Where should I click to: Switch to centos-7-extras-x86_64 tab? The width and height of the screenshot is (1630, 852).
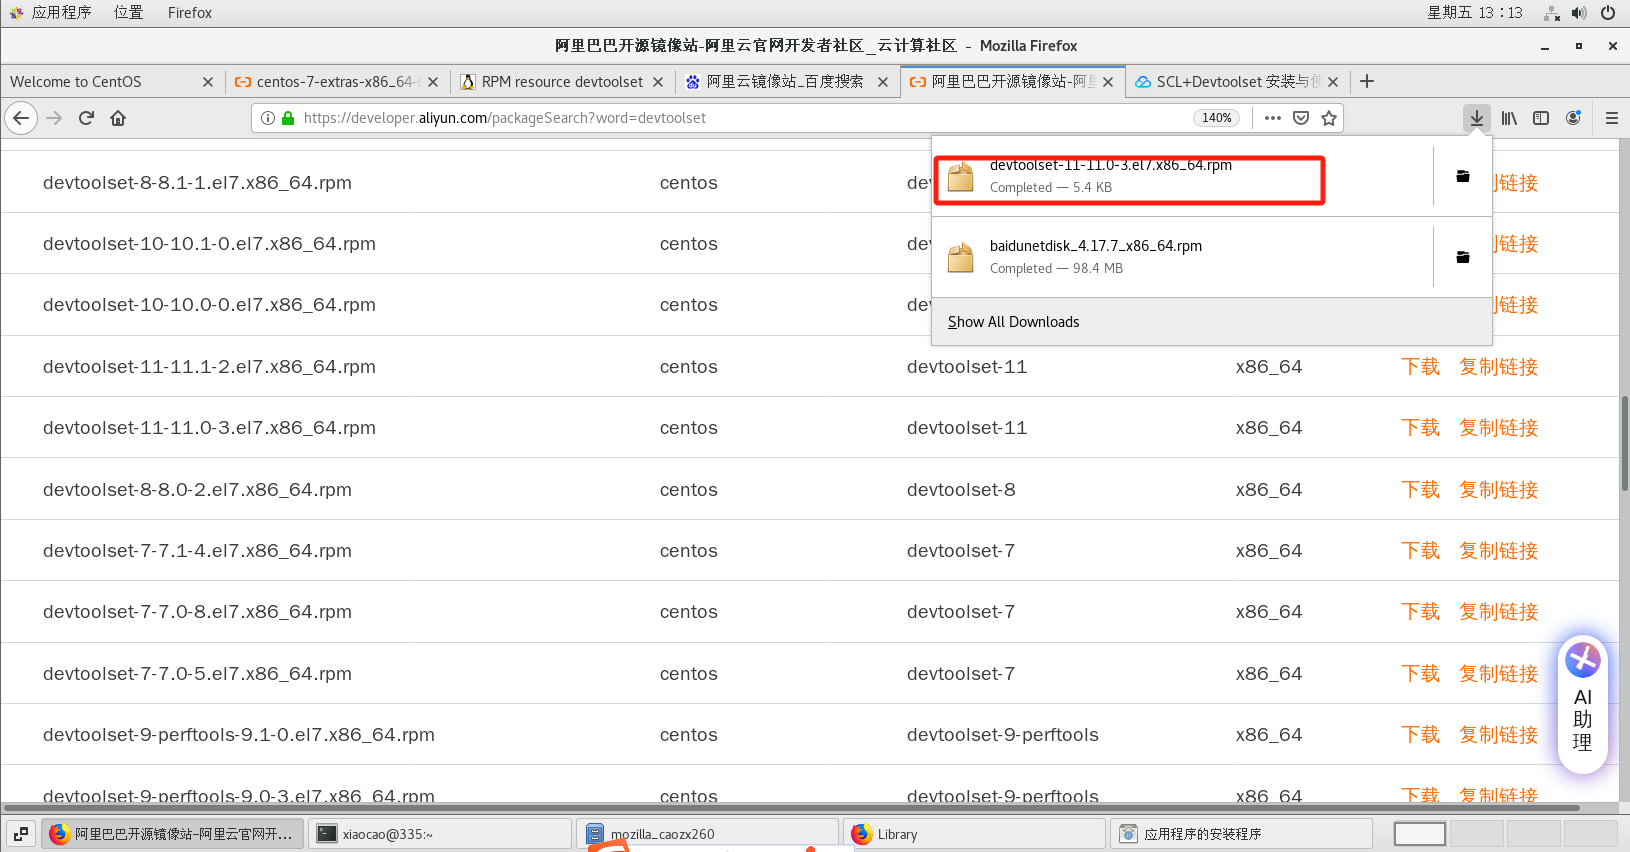(335, 82)
